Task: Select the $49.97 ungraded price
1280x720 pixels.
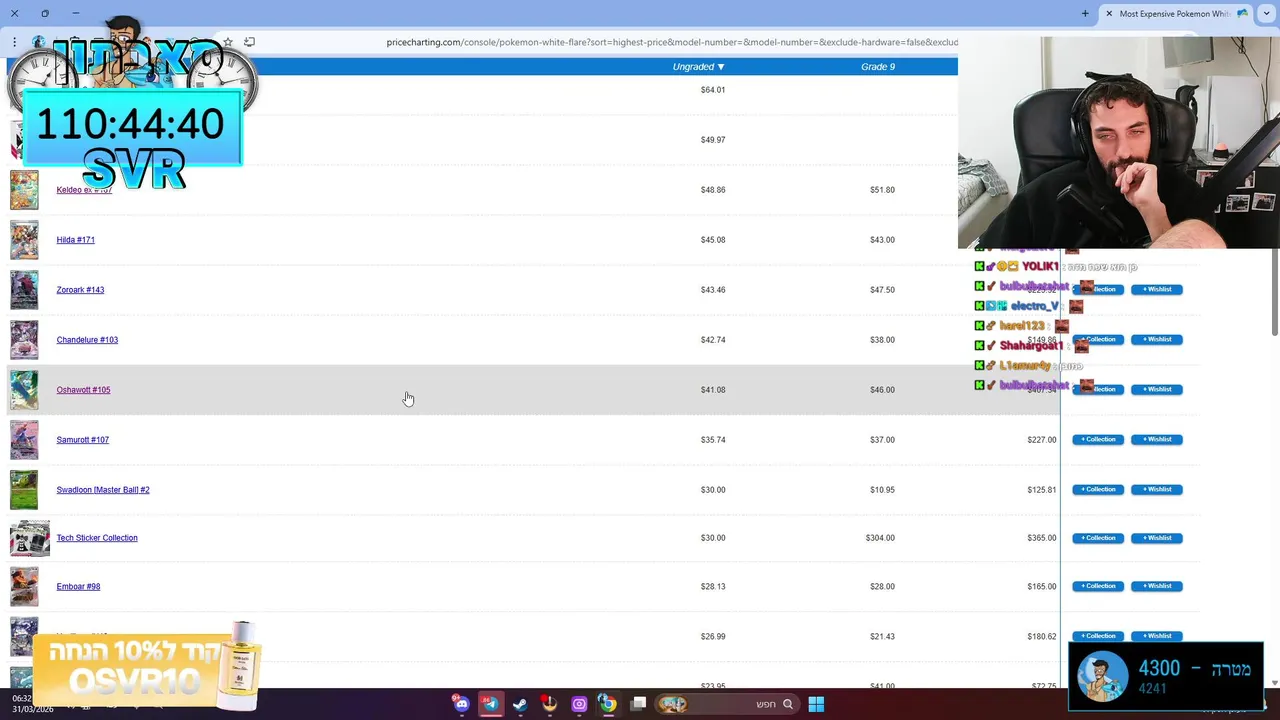Action: coord(713,140)
